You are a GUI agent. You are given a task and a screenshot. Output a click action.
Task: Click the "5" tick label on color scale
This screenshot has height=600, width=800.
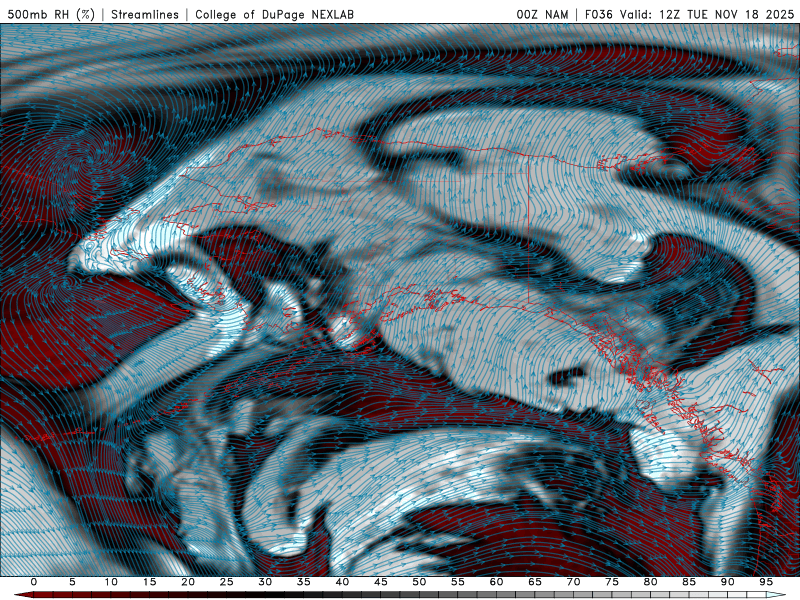click(72, 582)
